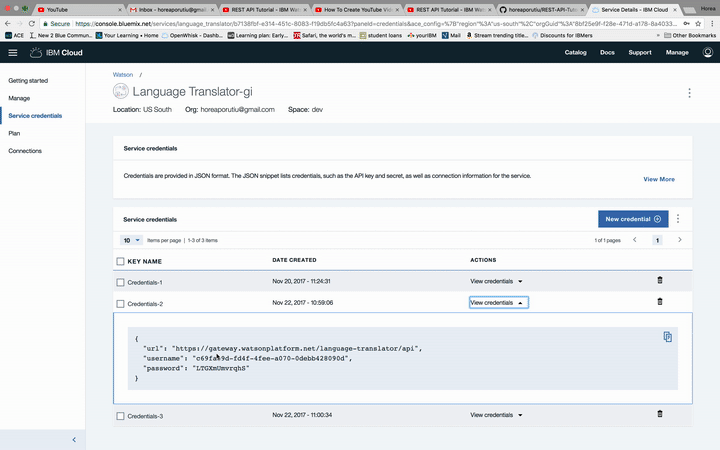Viewport: 720px width, 450px height.
Task: Click the "url" line in the credentials JSON
Action: [x=282, y=349]
